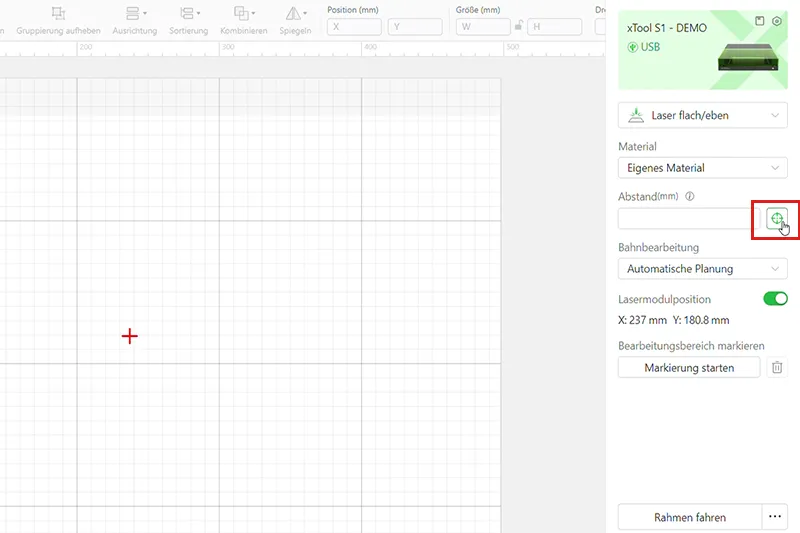Click the USB connection status icon
Image resolution: width=800 pixels, height=533 pixels.
point(632,47)
